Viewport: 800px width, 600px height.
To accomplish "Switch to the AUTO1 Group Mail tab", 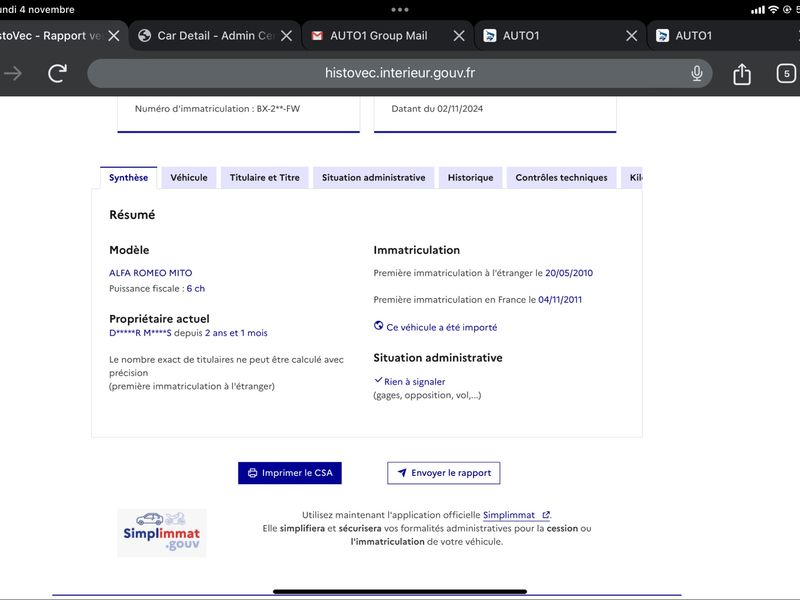I will [x=379, y=36].
